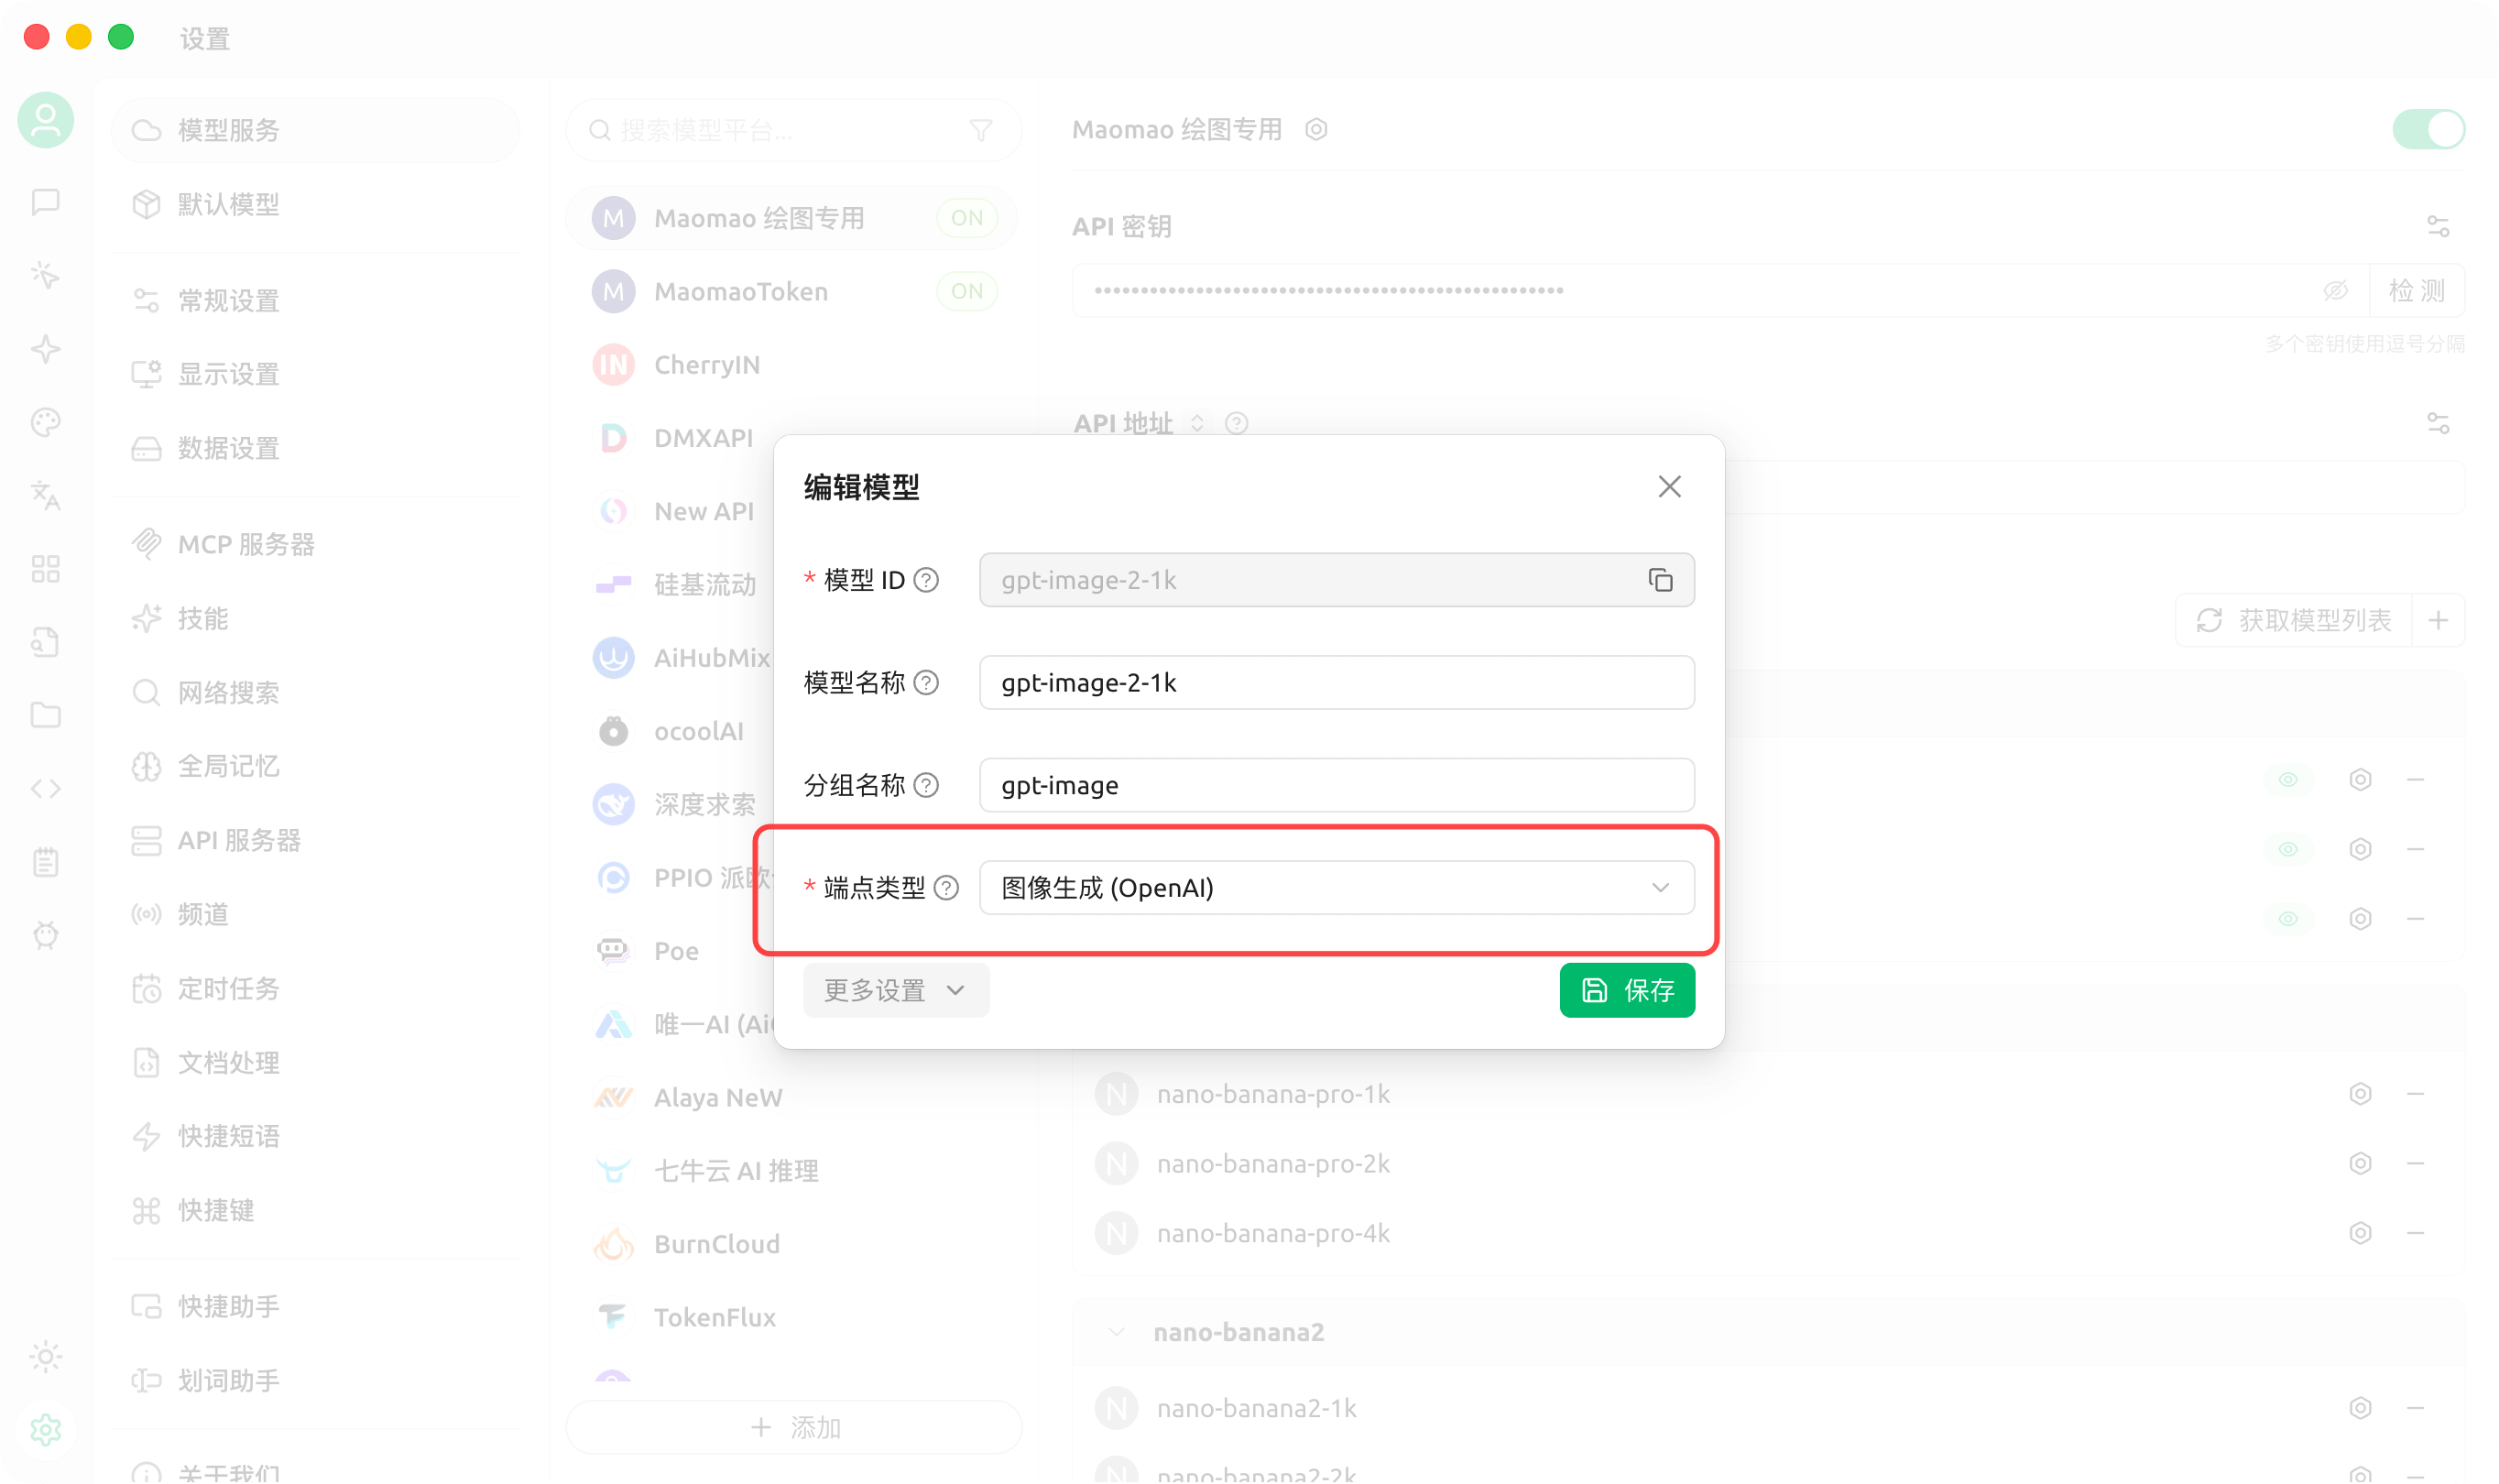Click the 模型名称 input field
This screenshot has width=2499, height=1484.
pos(1336,682)
